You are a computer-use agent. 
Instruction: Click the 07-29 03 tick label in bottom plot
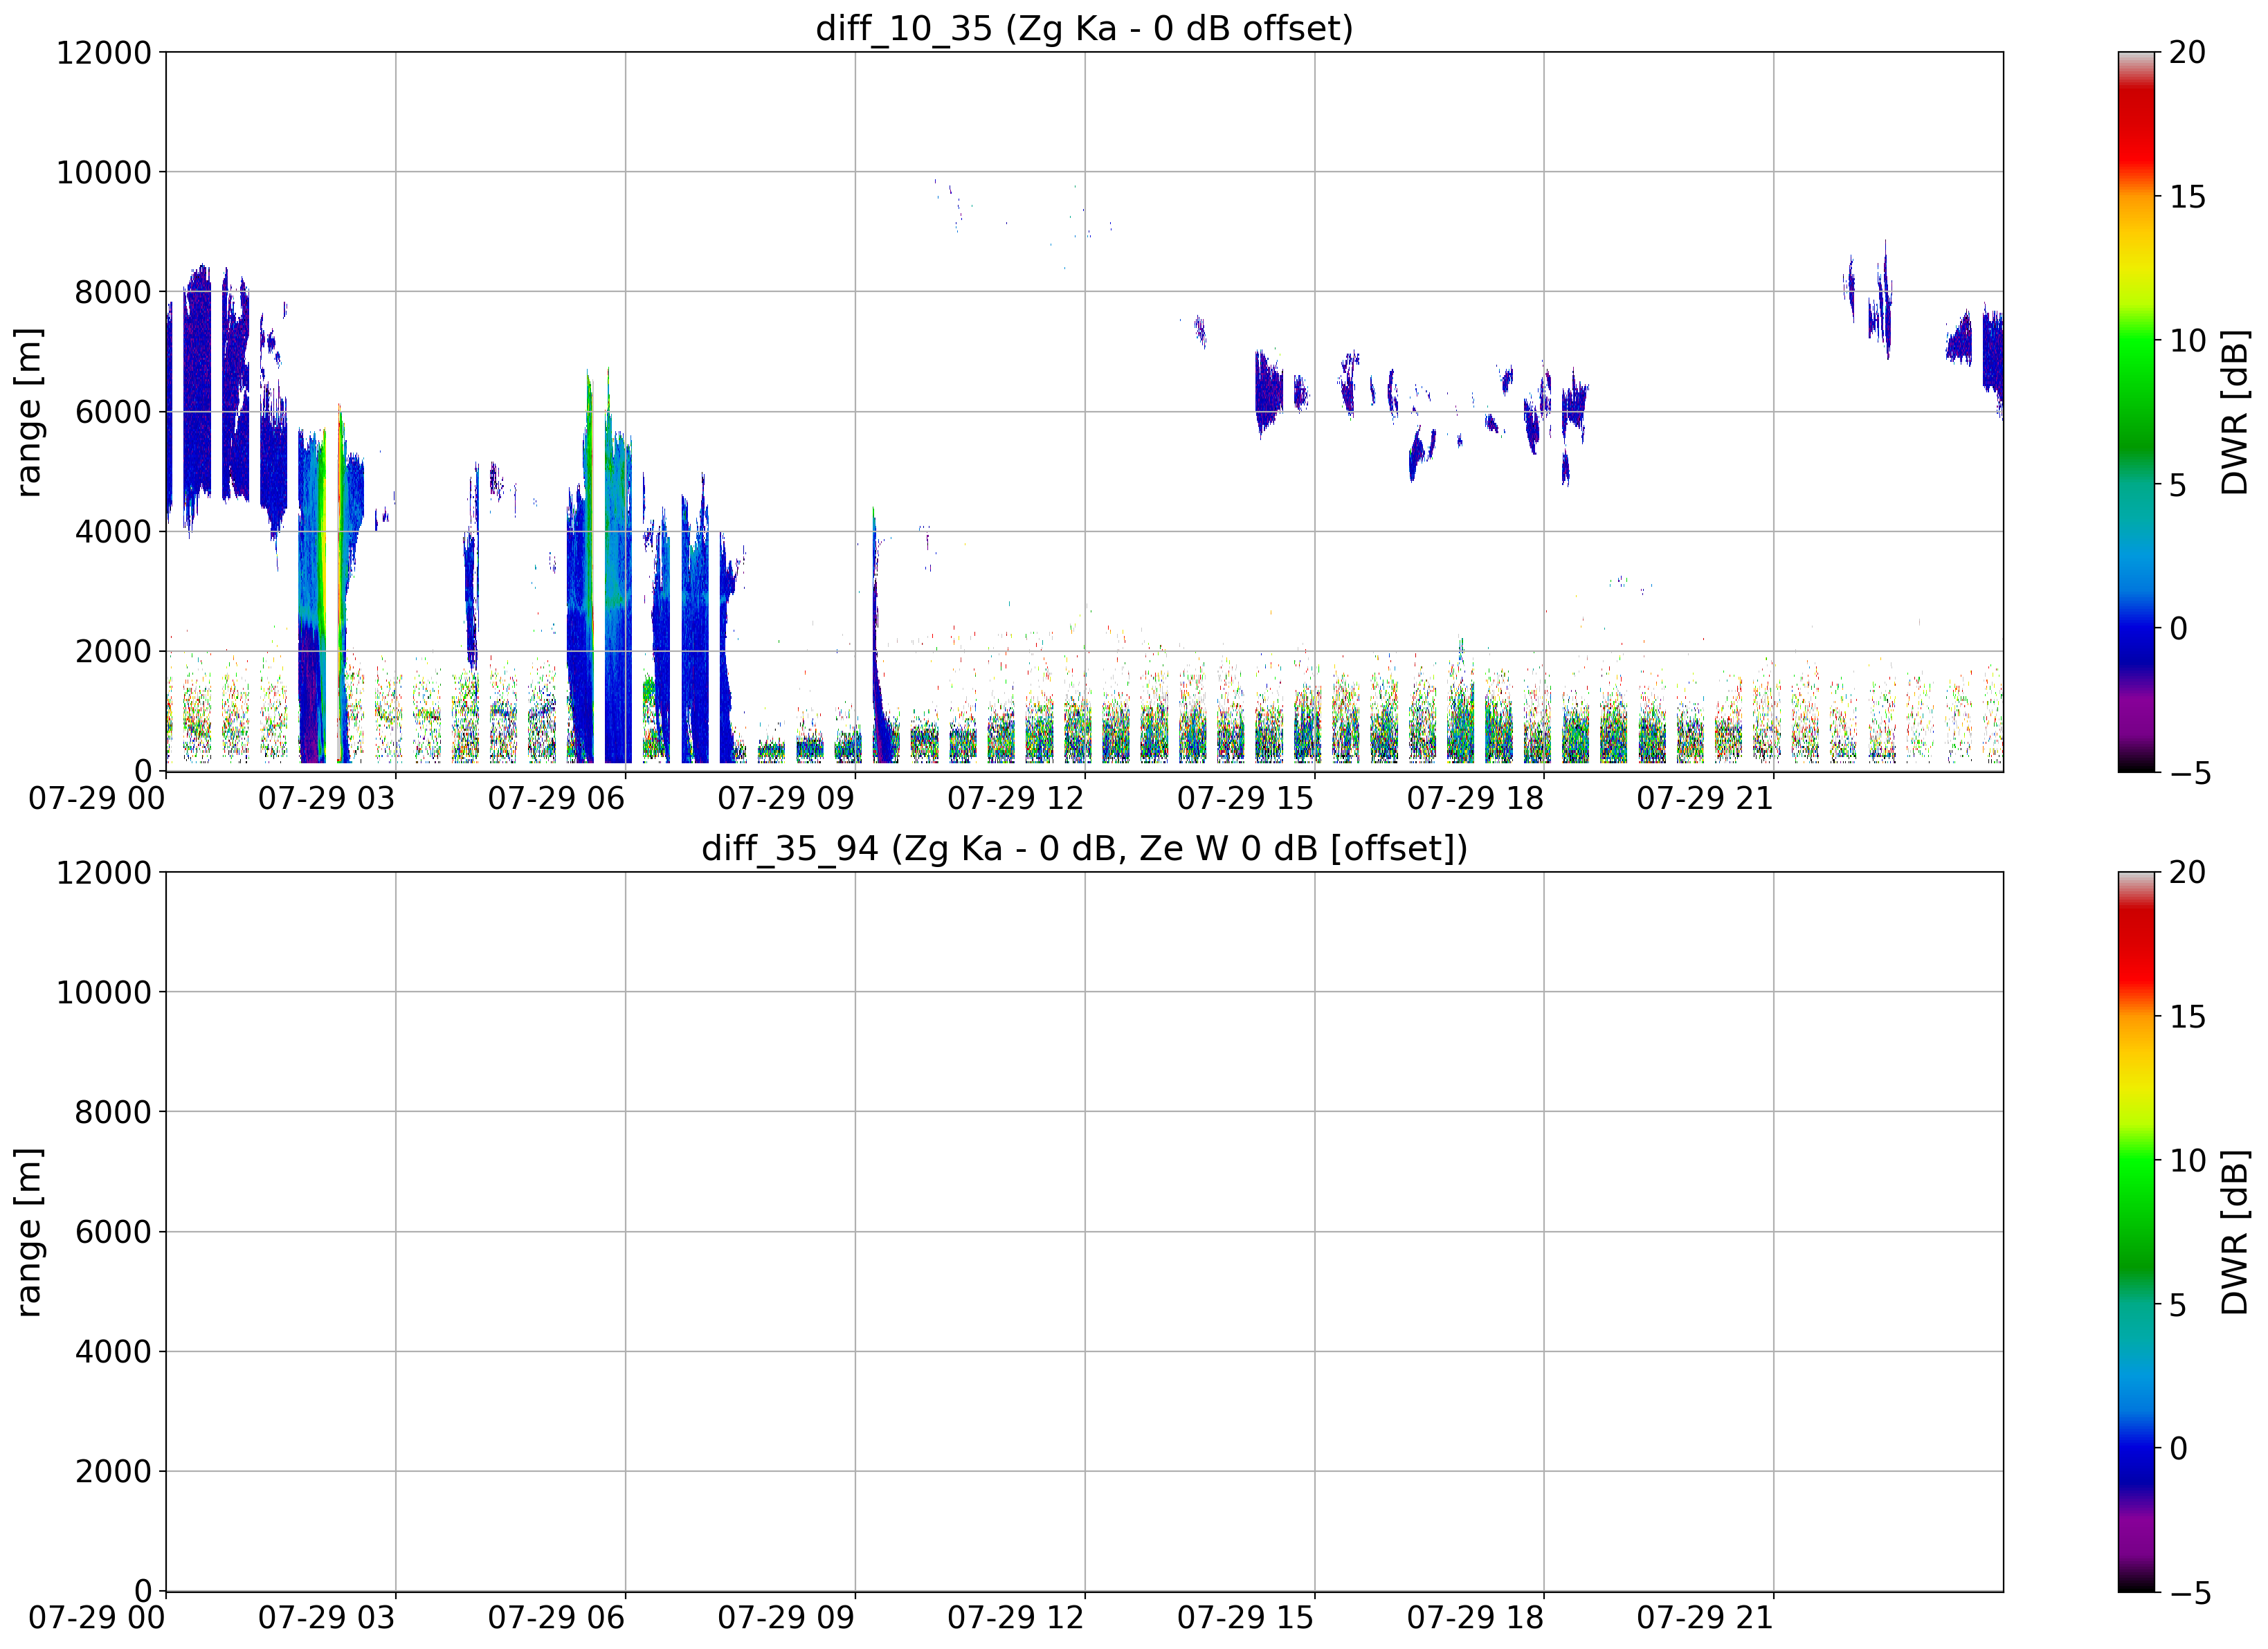click(327, 1618)
